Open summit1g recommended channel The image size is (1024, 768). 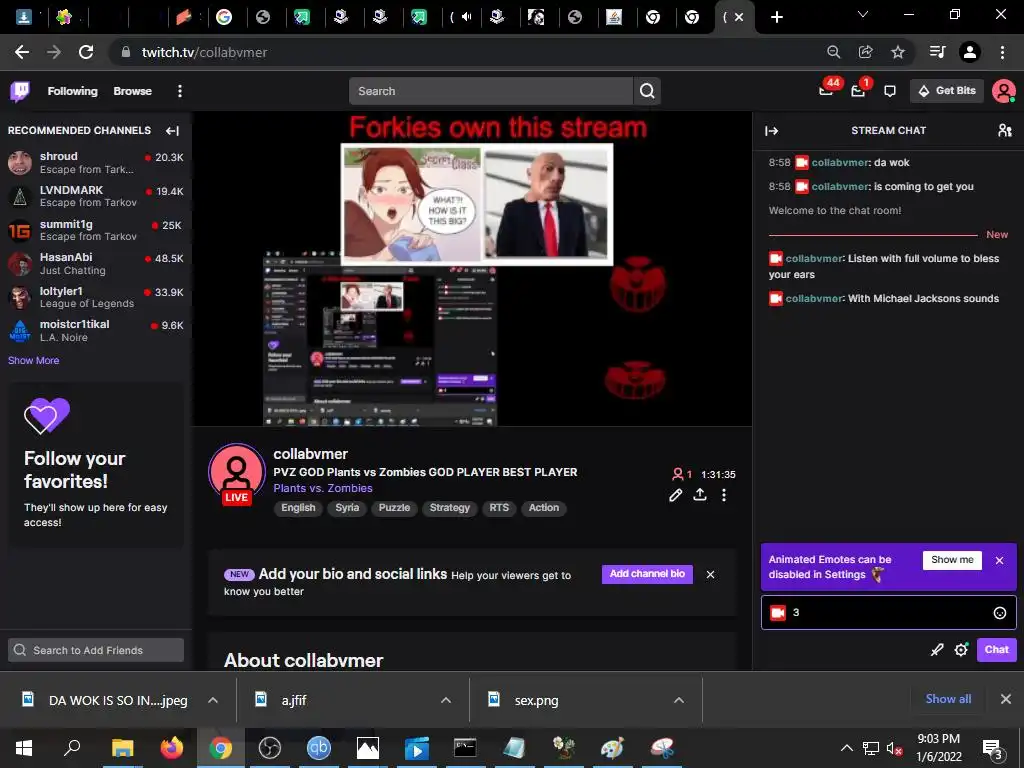pyautogui.click(x=96, y=230)
